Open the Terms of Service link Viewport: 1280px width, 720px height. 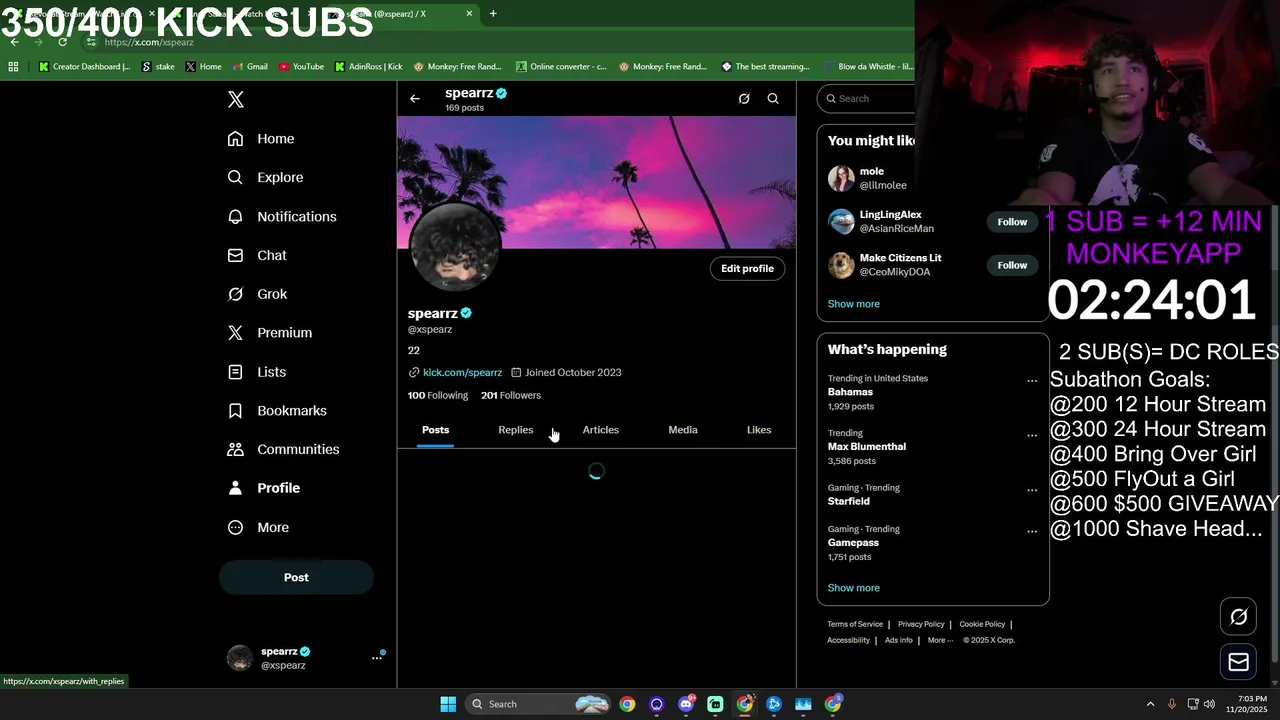coord(855,624)
